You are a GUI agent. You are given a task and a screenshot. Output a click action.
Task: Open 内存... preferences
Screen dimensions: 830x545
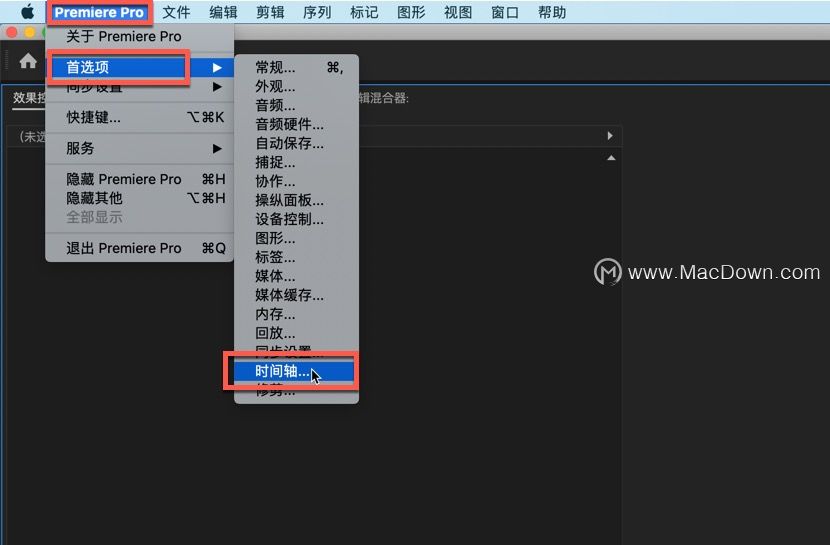click(296, 314)
